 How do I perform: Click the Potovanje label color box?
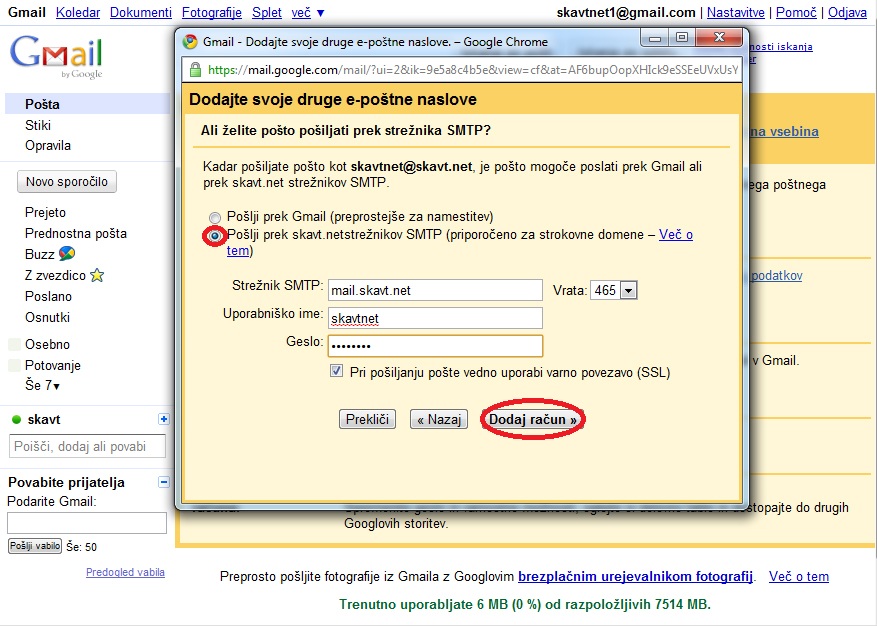coord(15,365)
